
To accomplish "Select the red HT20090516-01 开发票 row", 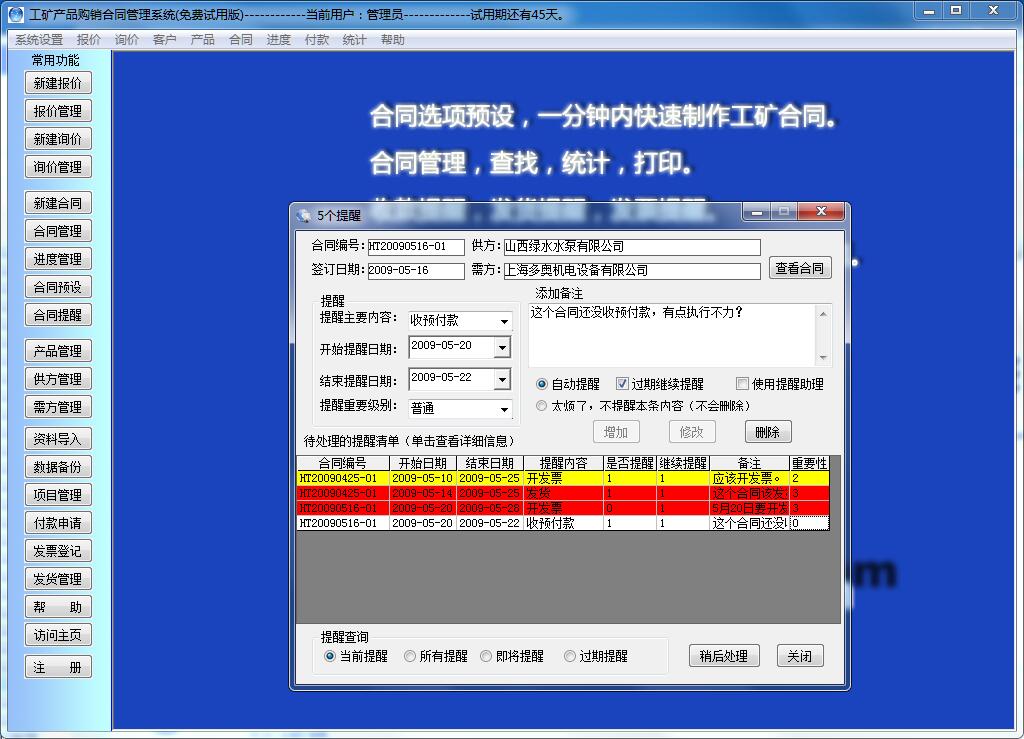I will 563,508.
